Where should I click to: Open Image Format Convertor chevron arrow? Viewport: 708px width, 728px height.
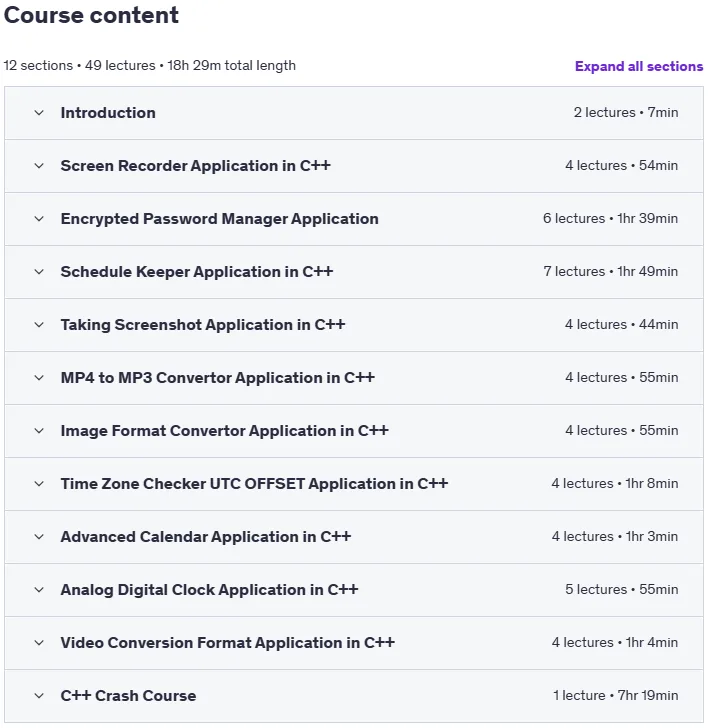(39, 430)
